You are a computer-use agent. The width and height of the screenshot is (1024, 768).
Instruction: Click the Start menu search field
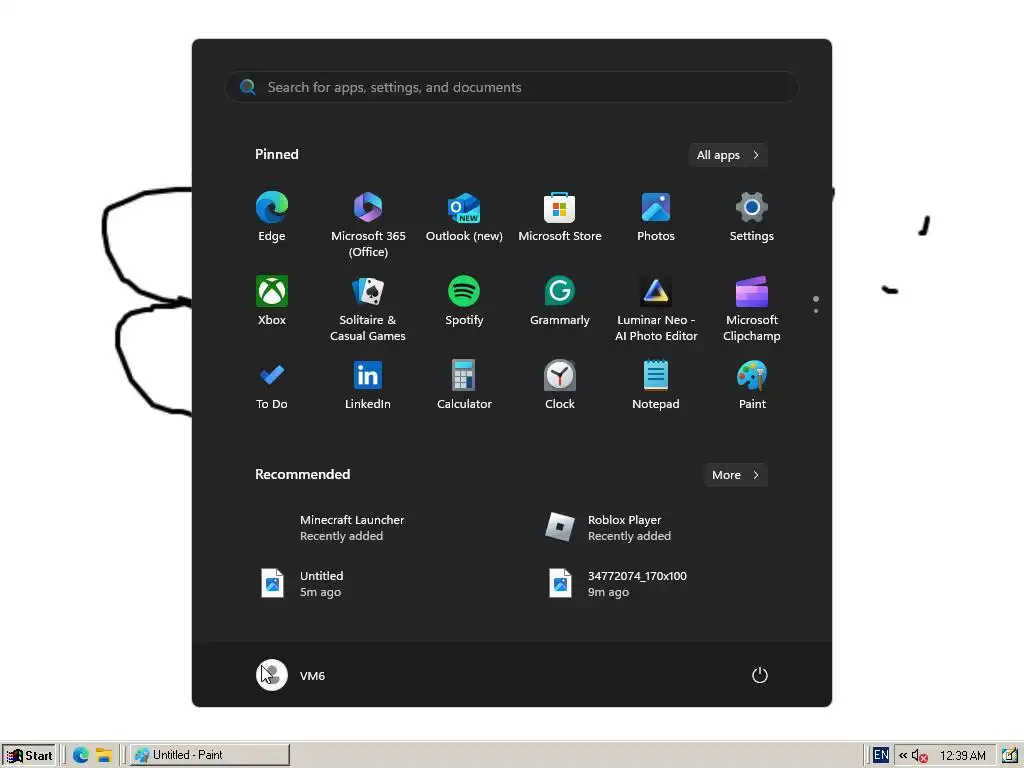coord(512,87)
